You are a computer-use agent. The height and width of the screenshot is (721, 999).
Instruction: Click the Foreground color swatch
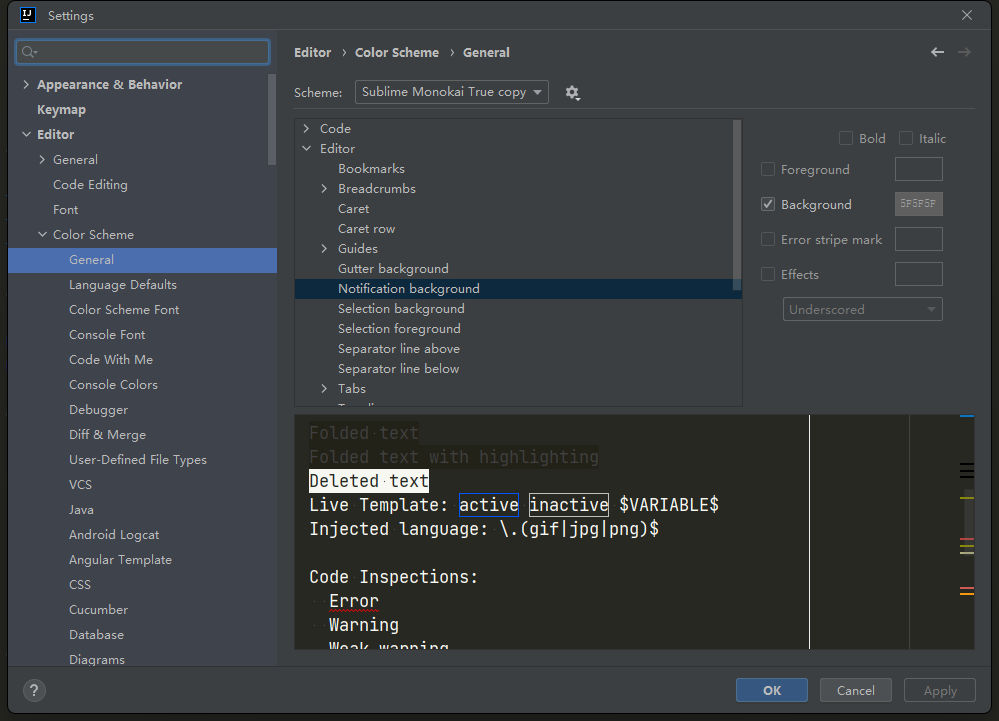(919, 169)
